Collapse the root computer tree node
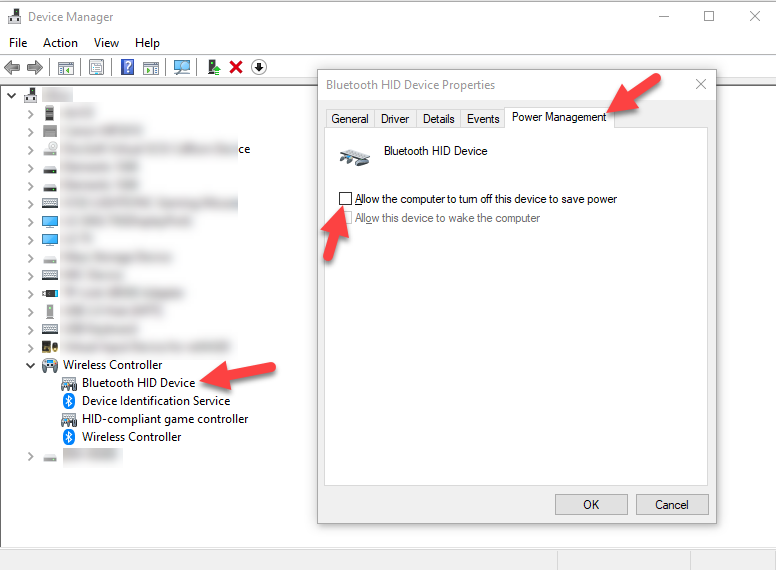The width and height of the screenshot is (776, 570). (12, 95)
